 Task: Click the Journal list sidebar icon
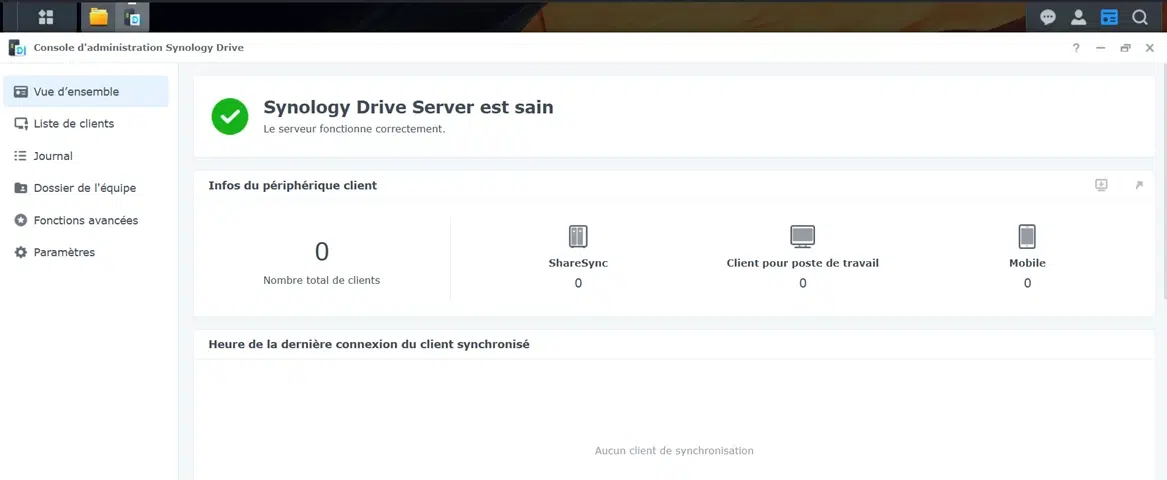pos(21,156)
